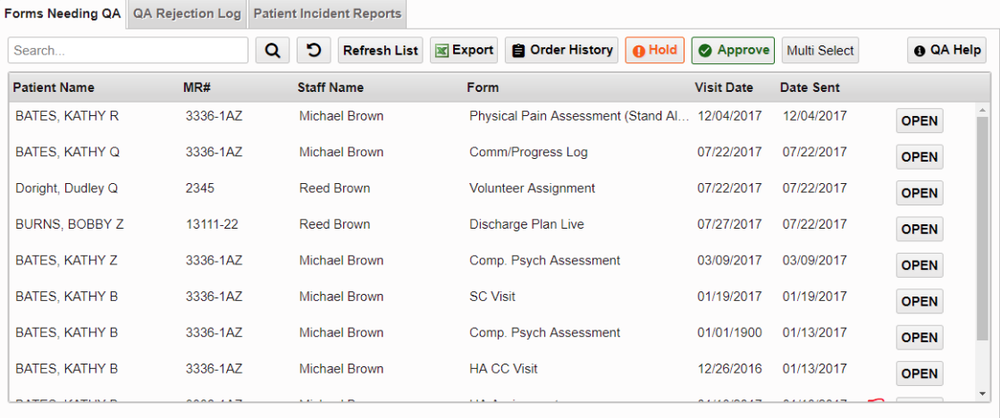Screen dimensions: 1000x418
Task: Click the magnifying glass search icon
Action: (x=273, y=50)
